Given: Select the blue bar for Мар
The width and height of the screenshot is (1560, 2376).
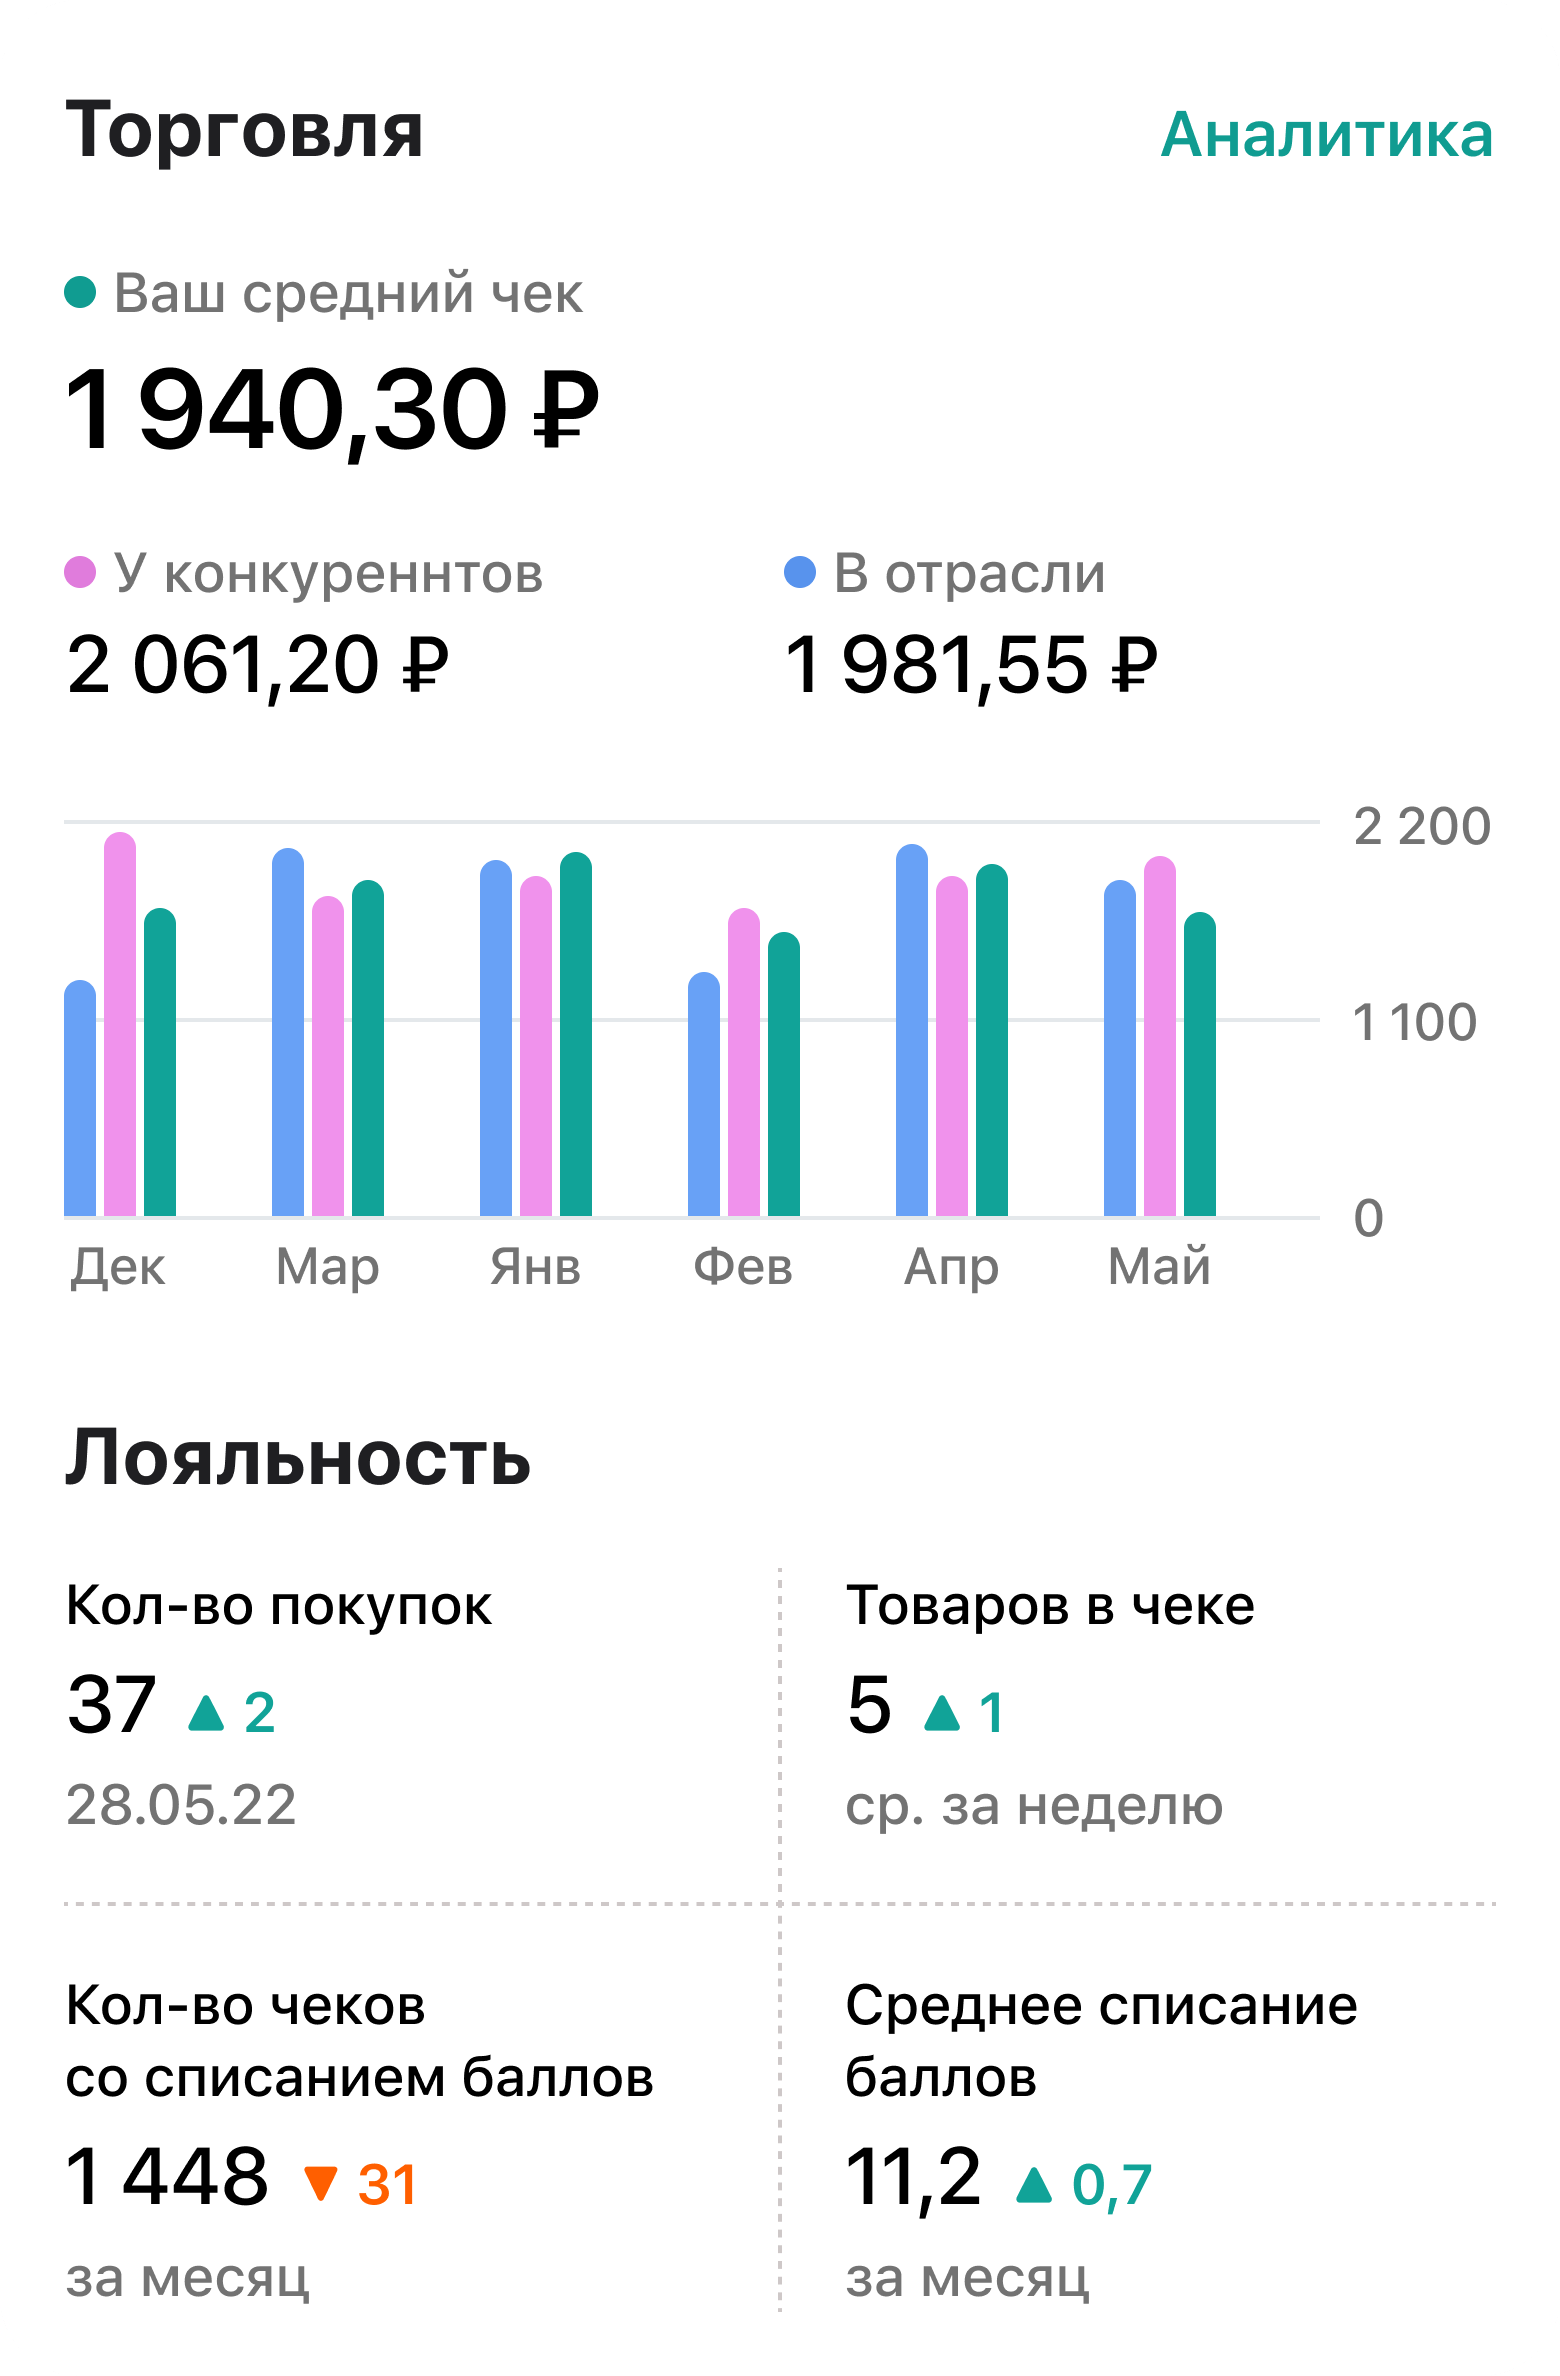Looking at the screenshot, I should 288,1033.
